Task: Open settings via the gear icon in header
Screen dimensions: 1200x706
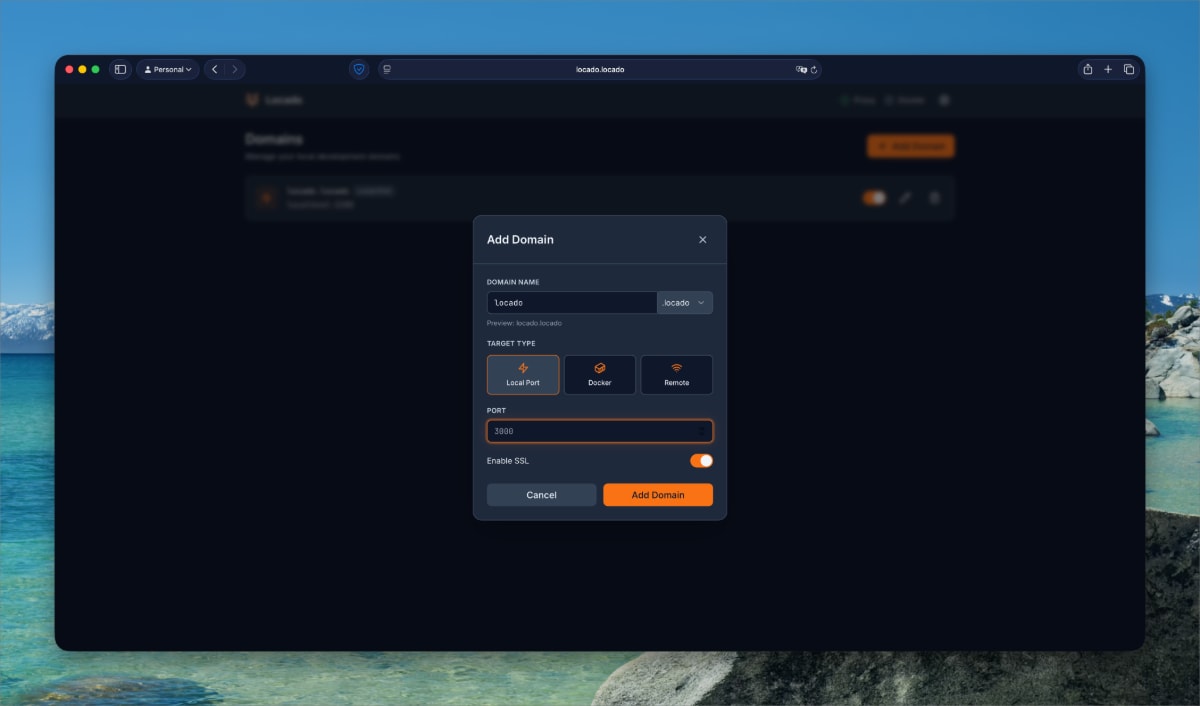Action: click(x=944, y=100)
